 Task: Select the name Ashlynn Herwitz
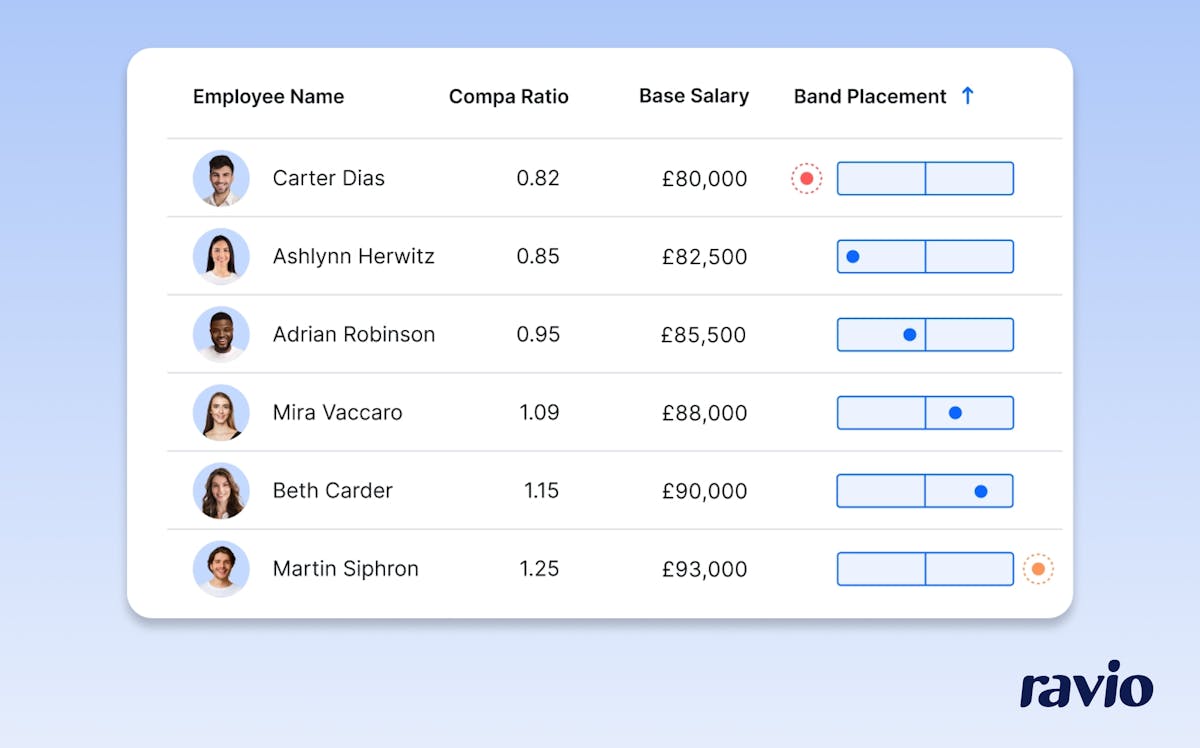point(353,256)
